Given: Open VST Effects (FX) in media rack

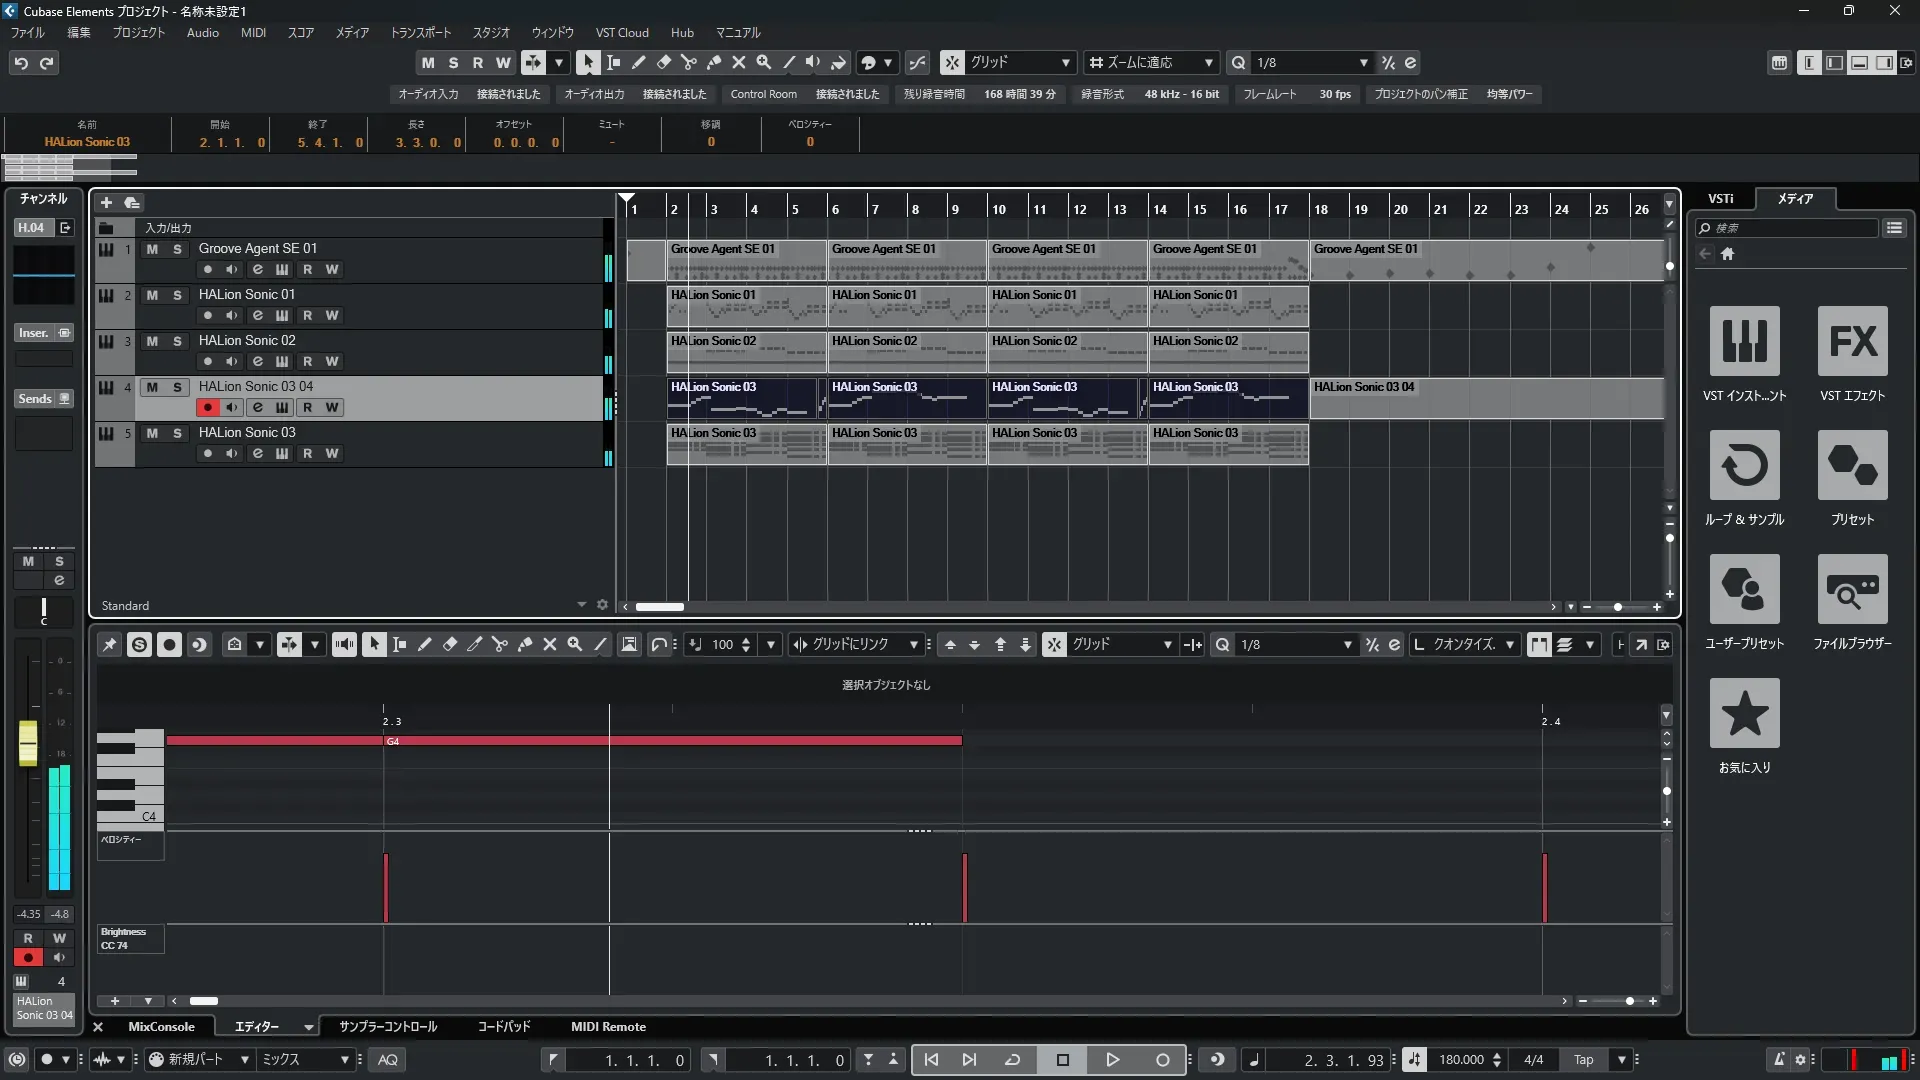Looking at the screenshot, I should [1852, 341].
